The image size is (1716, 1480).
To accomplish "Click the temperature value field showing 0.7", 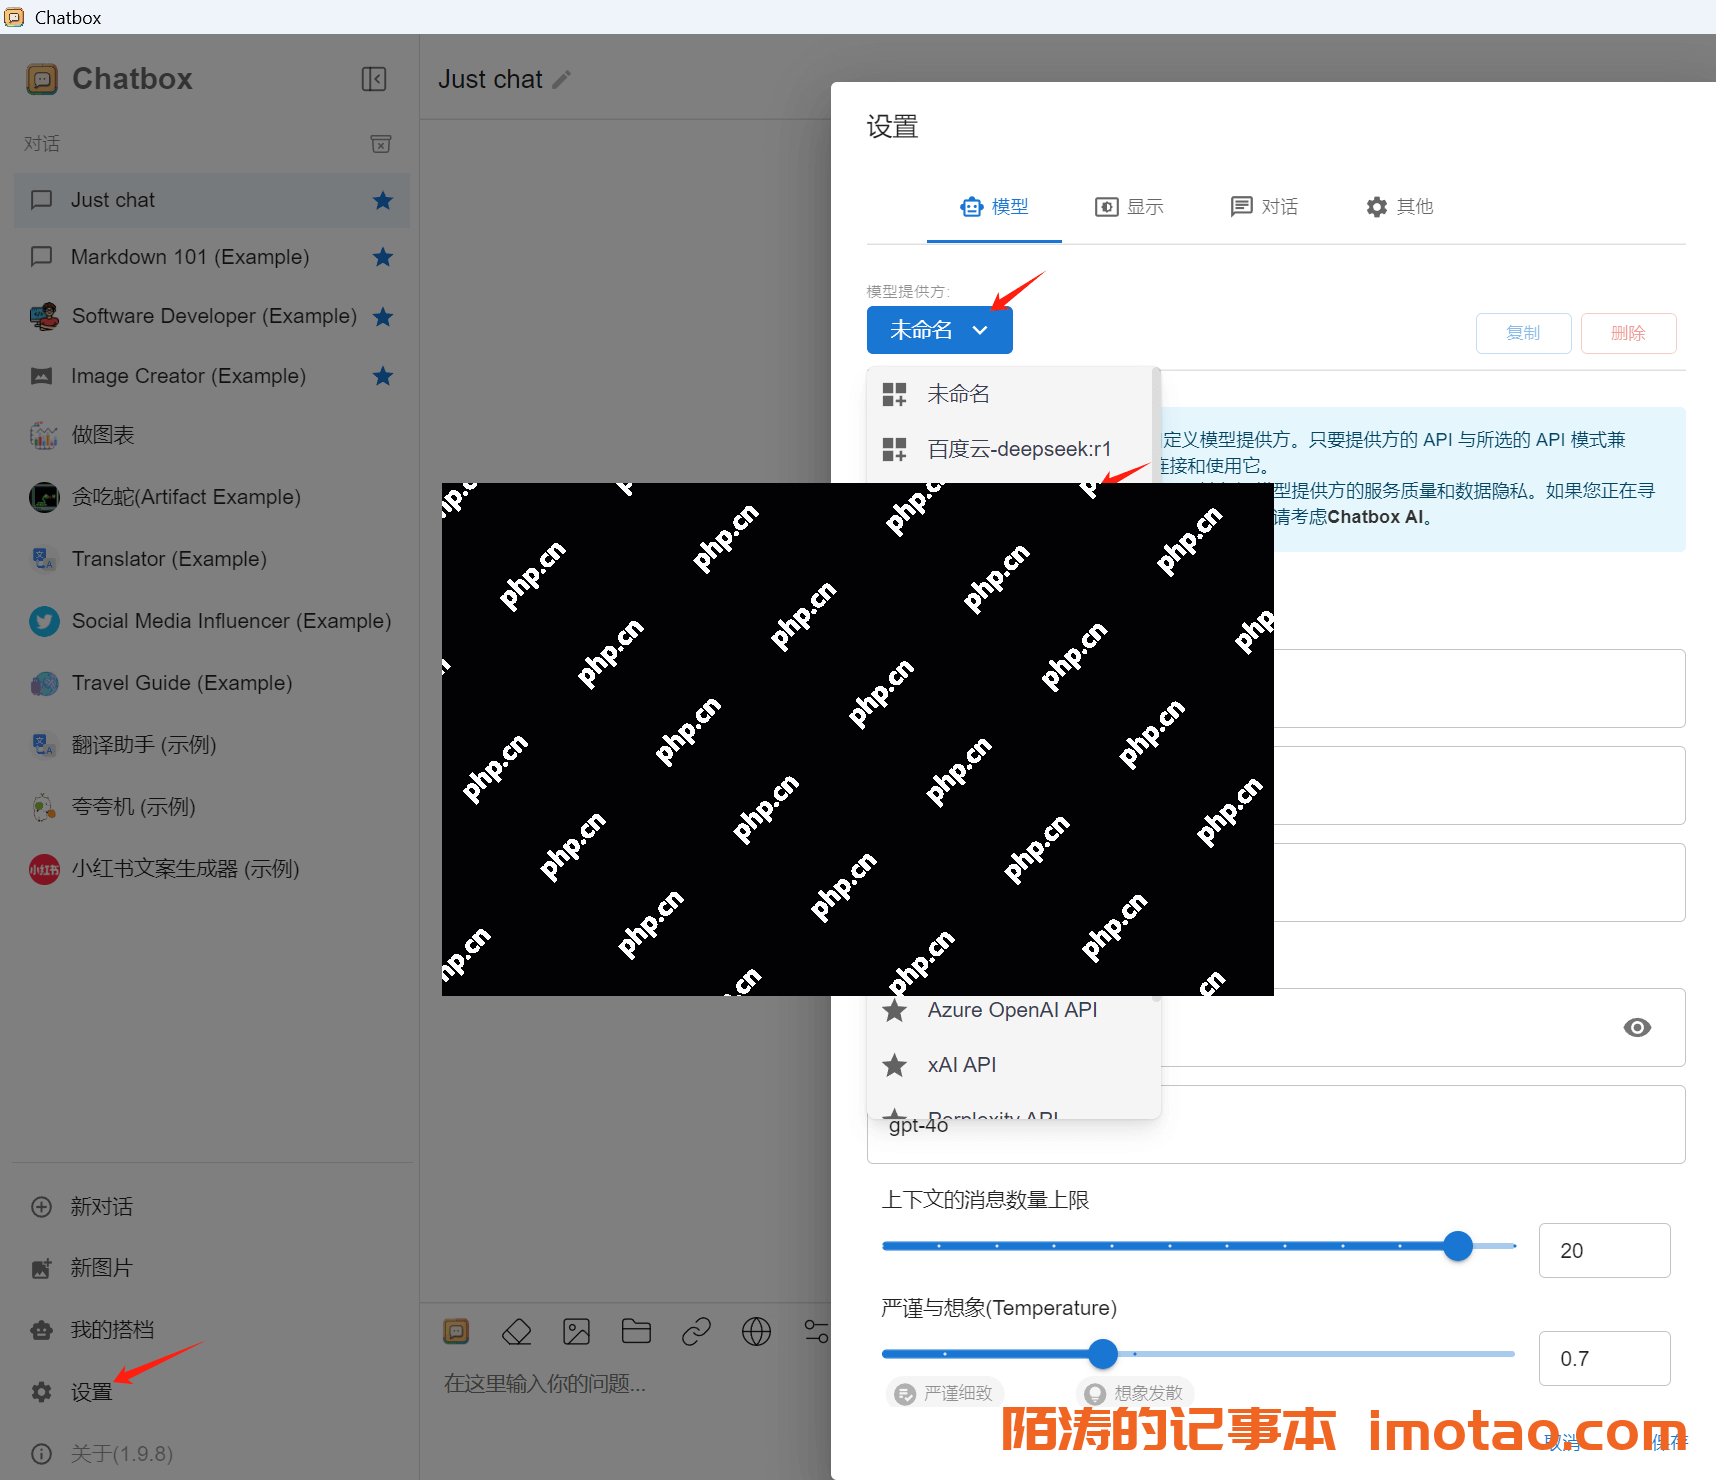I will (1604, 1358).
